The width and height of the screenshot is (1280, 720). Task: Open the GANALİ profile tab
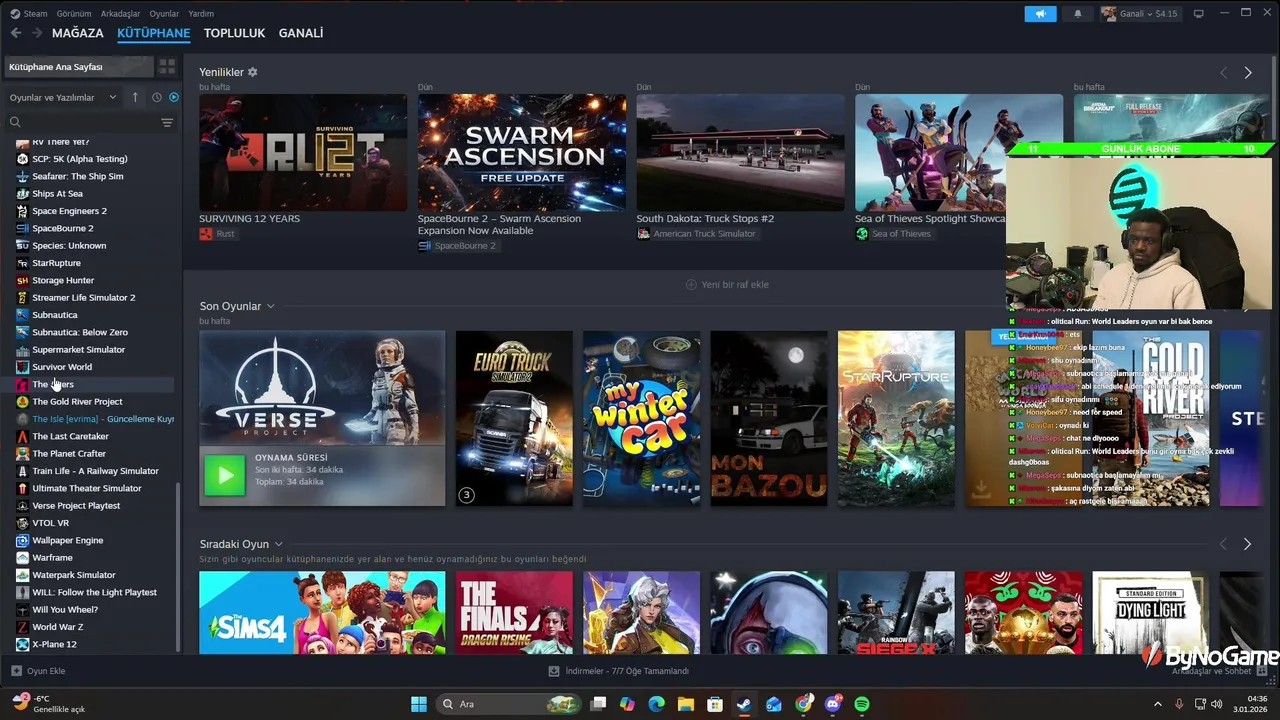(x=301, y=33)
